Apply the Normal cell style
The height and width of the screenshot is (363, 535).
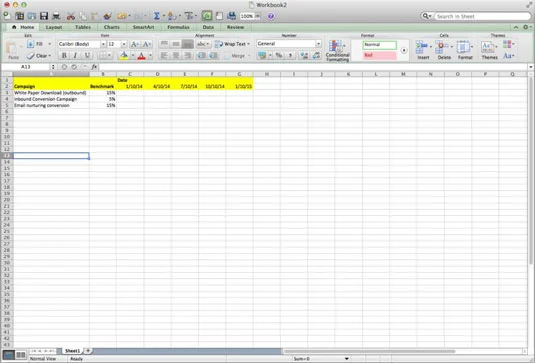click(x=379, y=45)
